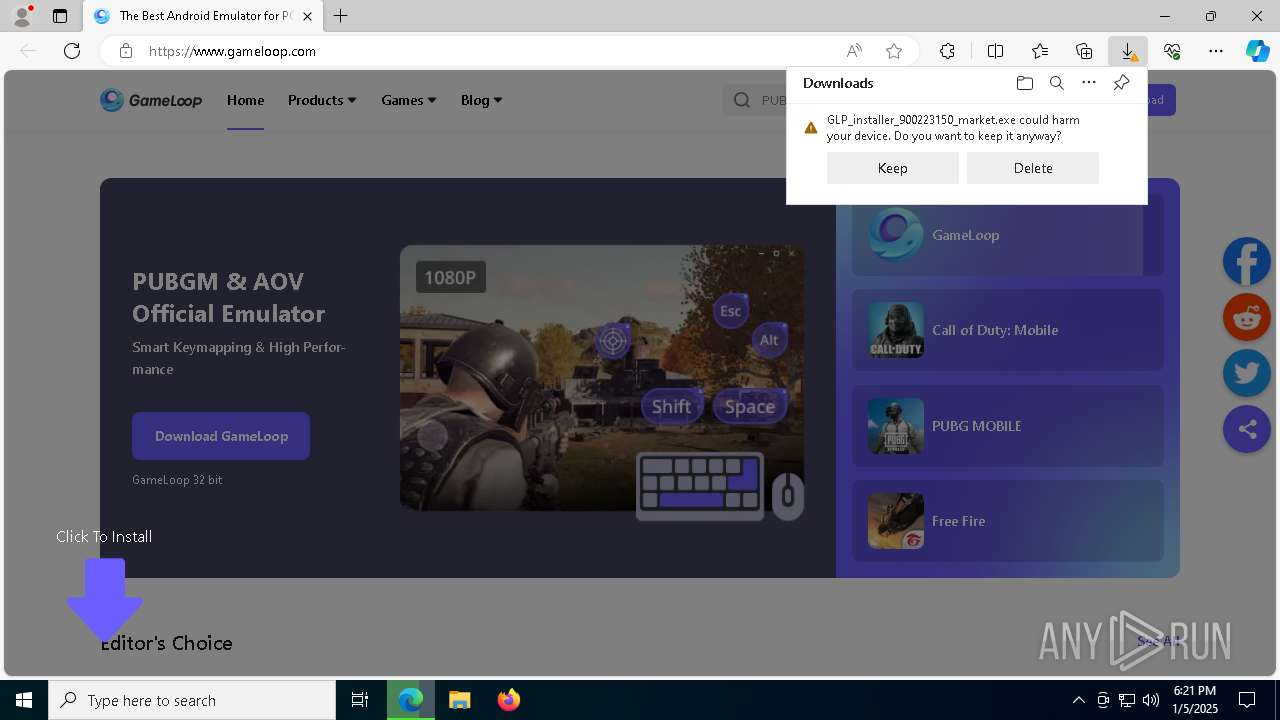Image resolution: width=1280 pixels, height=720 pixels.
Task: Pin the Downloads panel
Action: (x=1121, y=83)
